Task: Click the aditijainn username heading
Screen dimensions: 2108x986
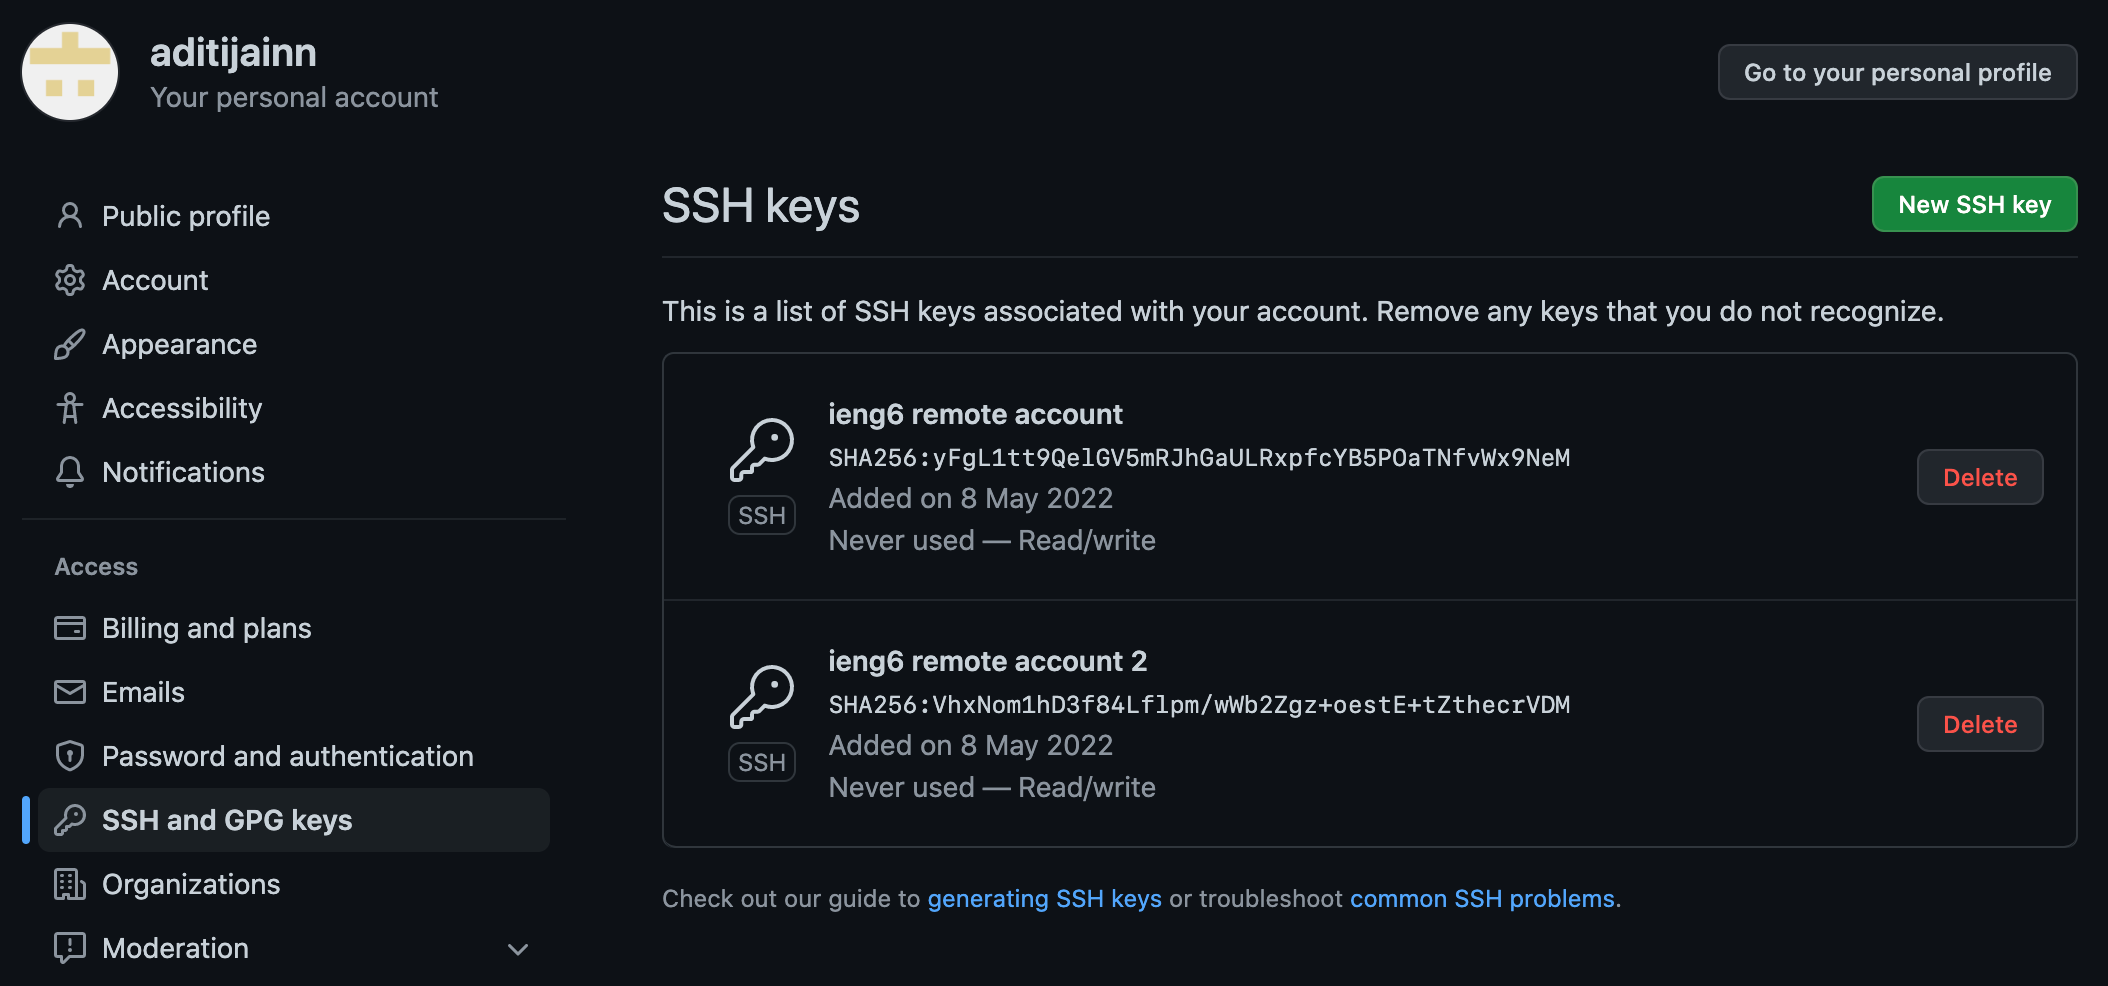Action: [x=233, y=53]
